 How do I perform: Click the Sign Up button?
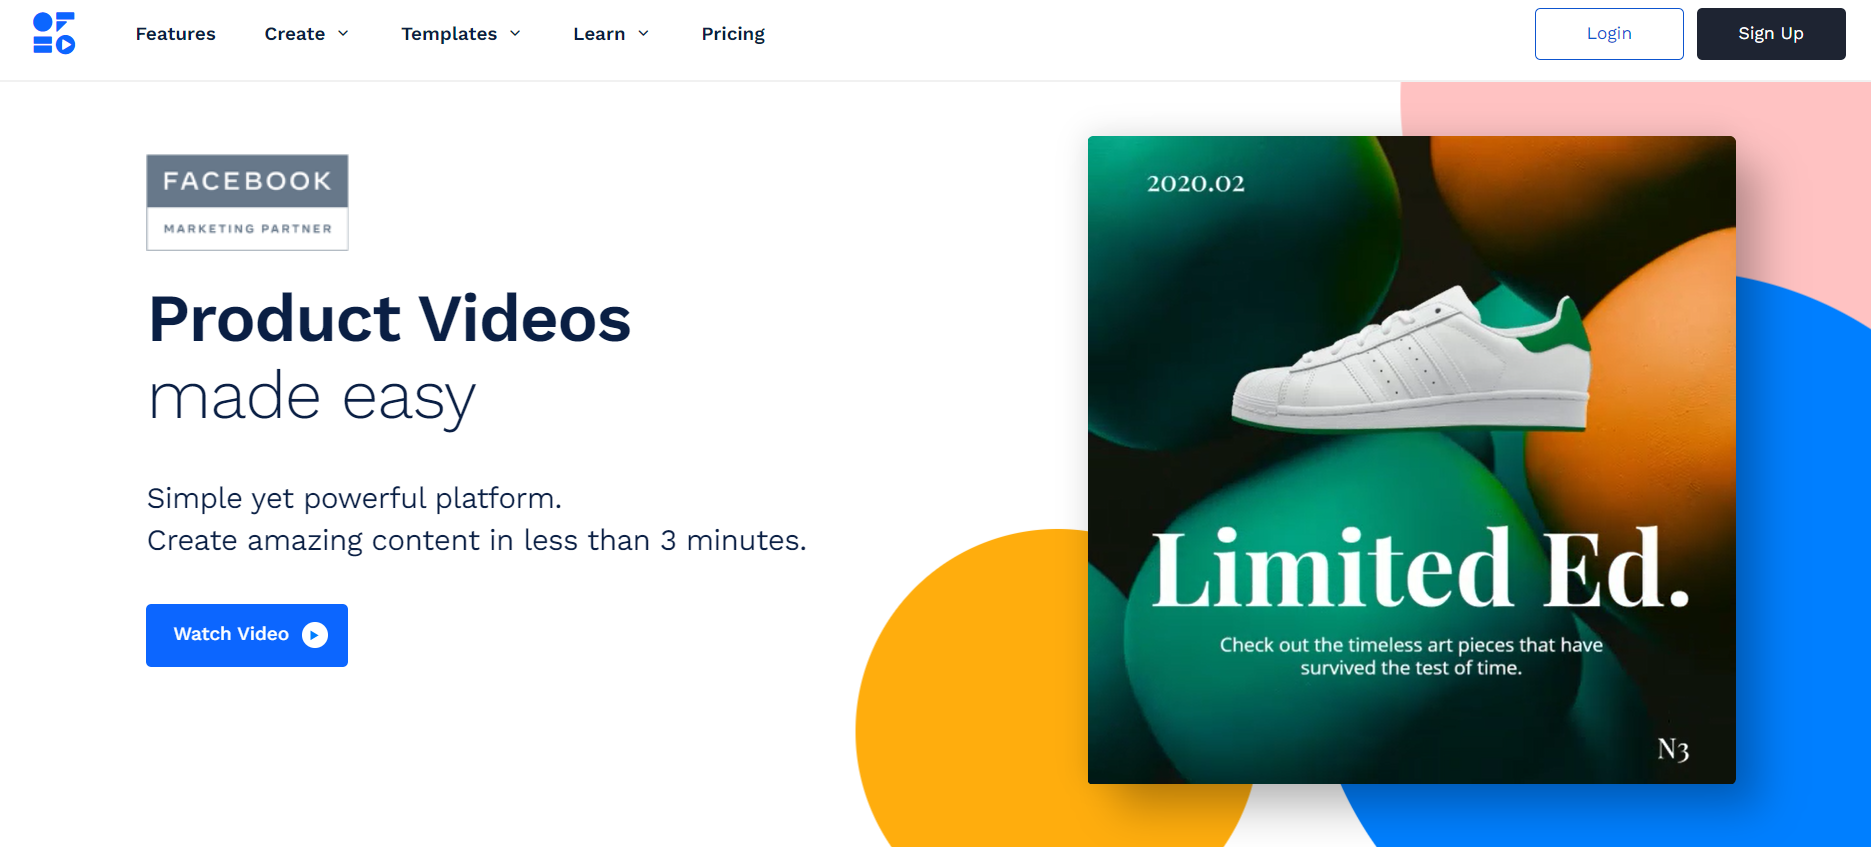click(x=1771, y=34)
